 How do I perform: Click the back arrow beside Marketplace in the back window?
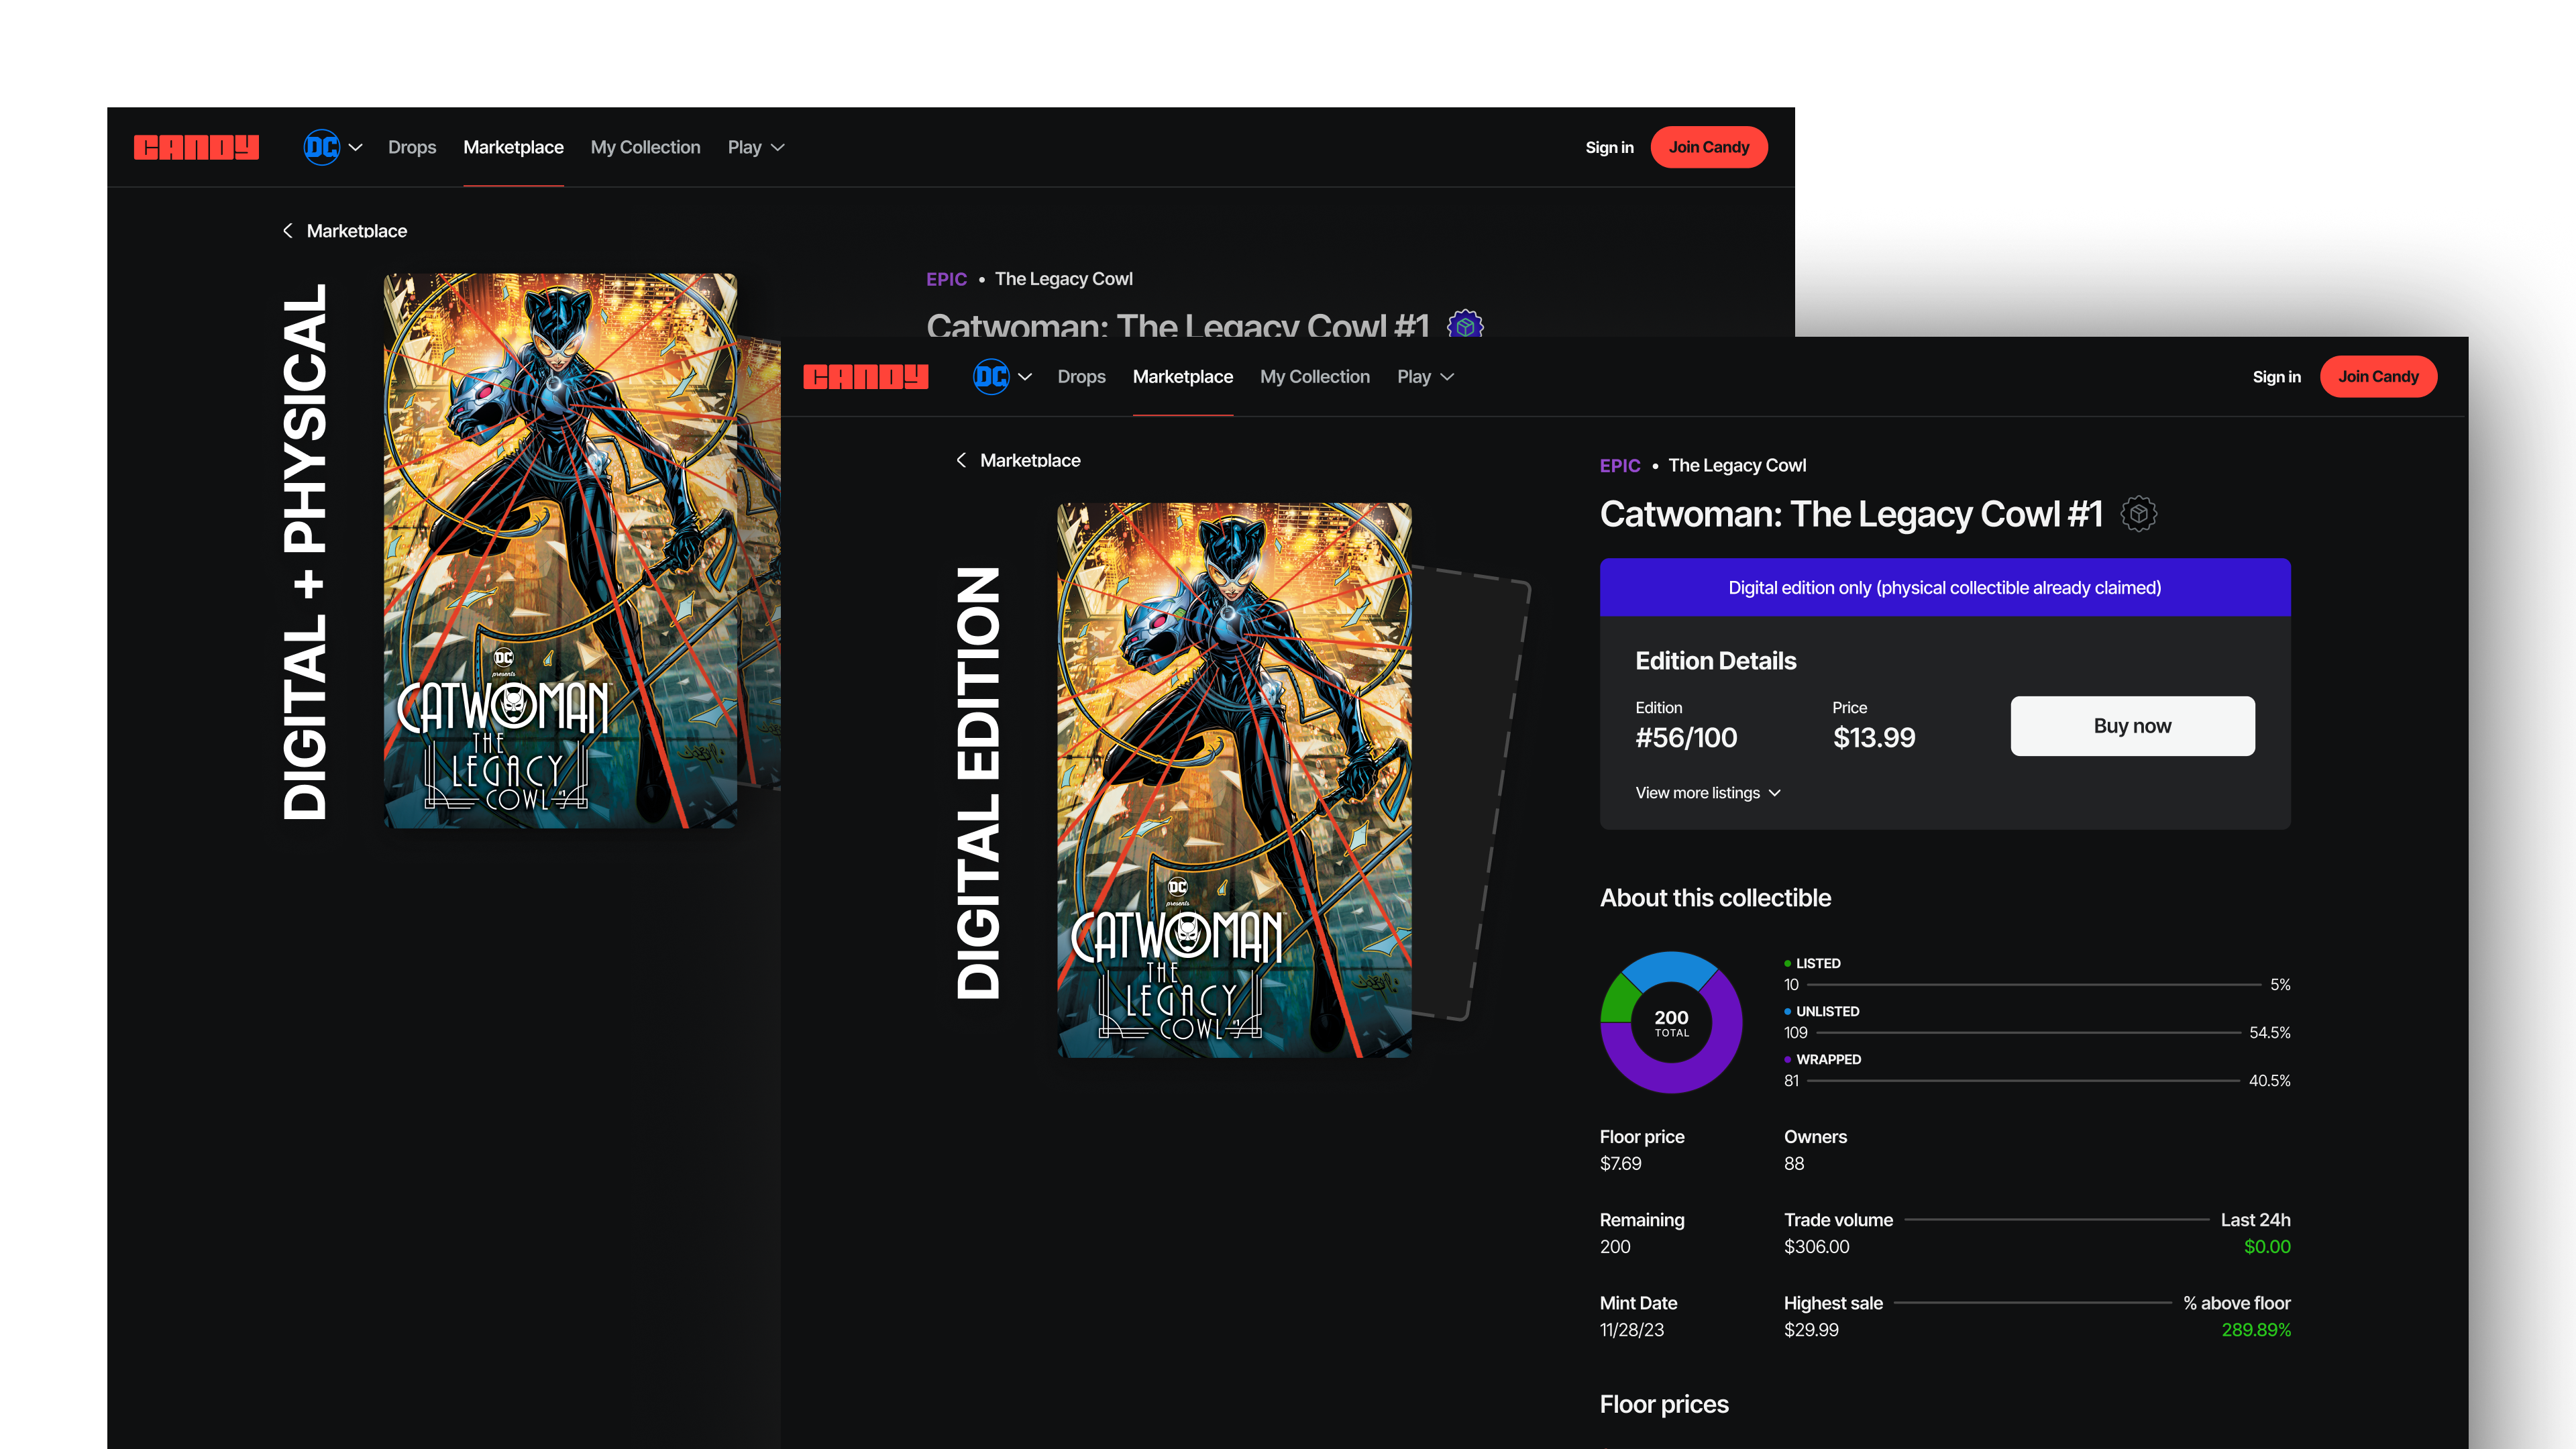click(288, 231)
